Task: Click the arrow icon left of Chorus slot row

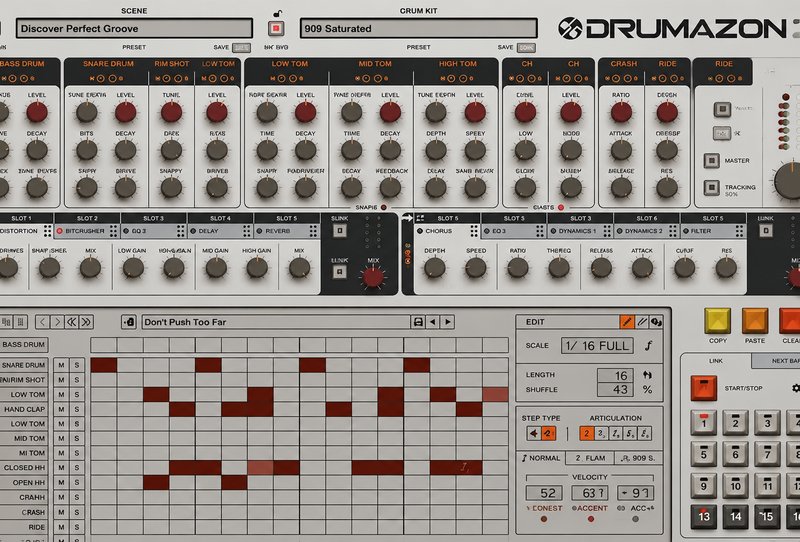Action: 407,218
